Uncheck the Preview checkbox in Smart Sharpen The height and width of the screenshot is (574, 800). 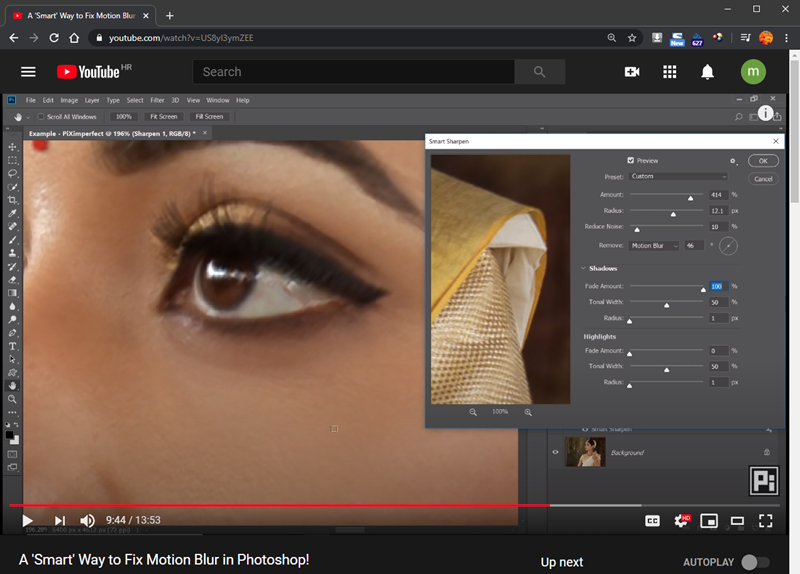pos(630,160)
